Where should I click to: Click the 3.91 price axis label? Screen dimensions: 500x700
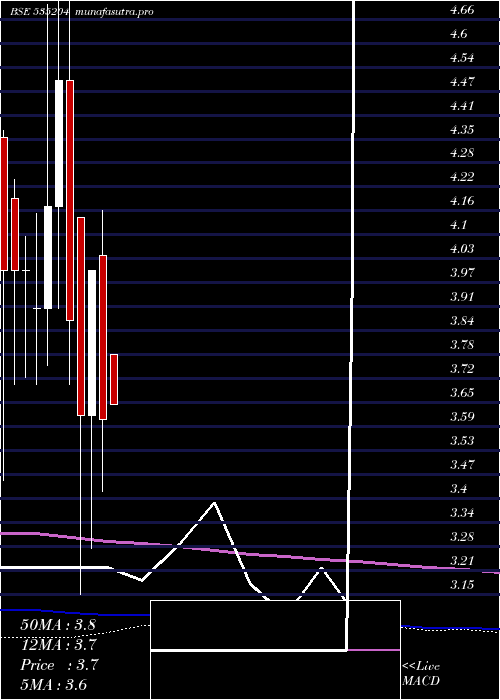462,297
